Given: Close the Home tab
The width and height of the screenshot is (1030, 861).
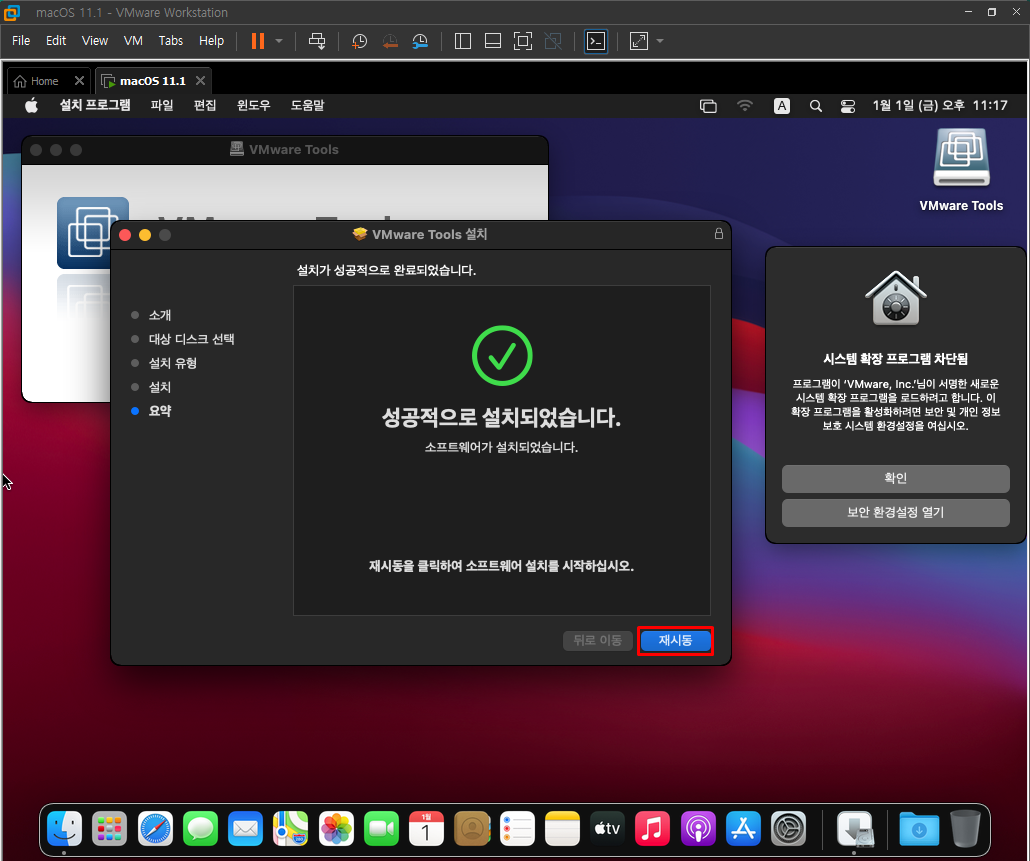Looking at the screenshot, I should coord(79,80).
